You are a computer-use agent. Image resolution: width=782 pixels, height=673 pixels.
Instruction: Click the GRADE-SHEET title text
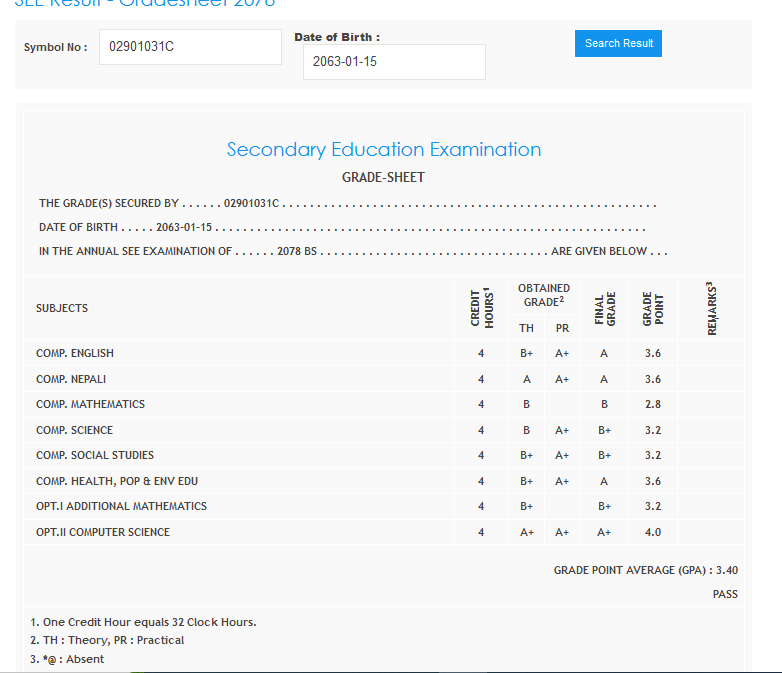(x=383, y=177)
